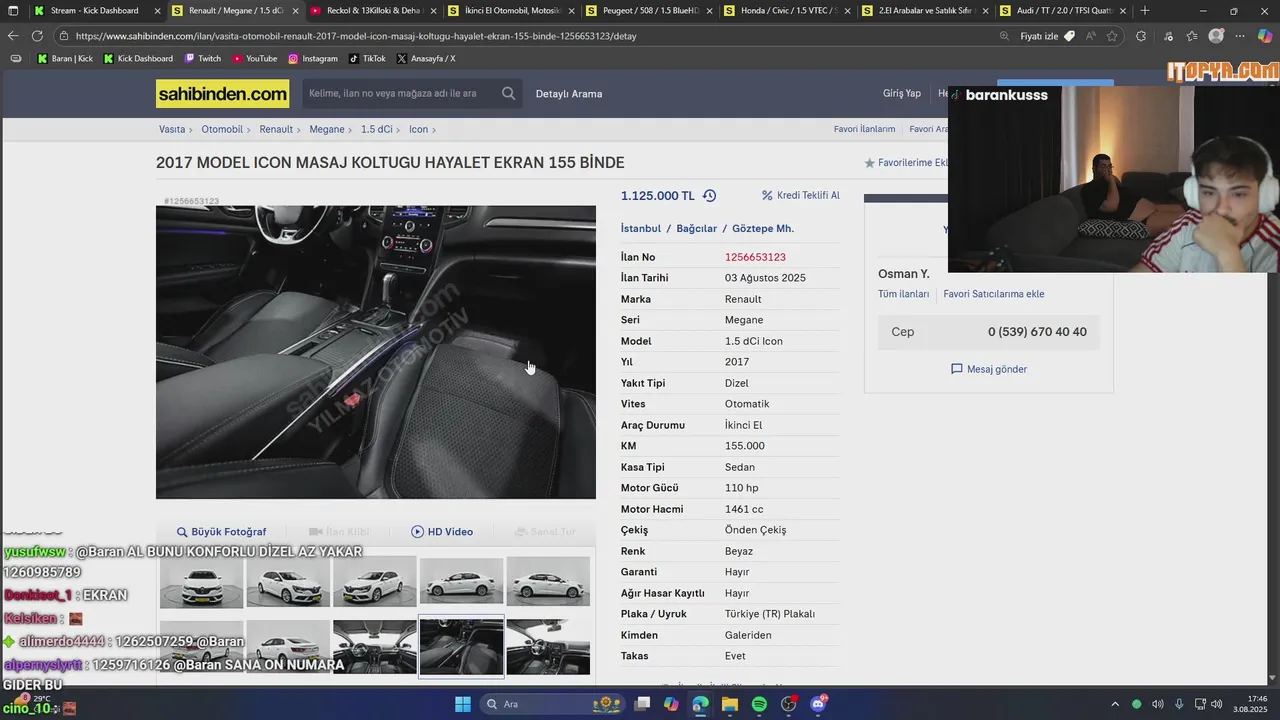Expand the Vasıta breadcrumb
This screenshot has width=1280, height=720.
click(172, 129)
